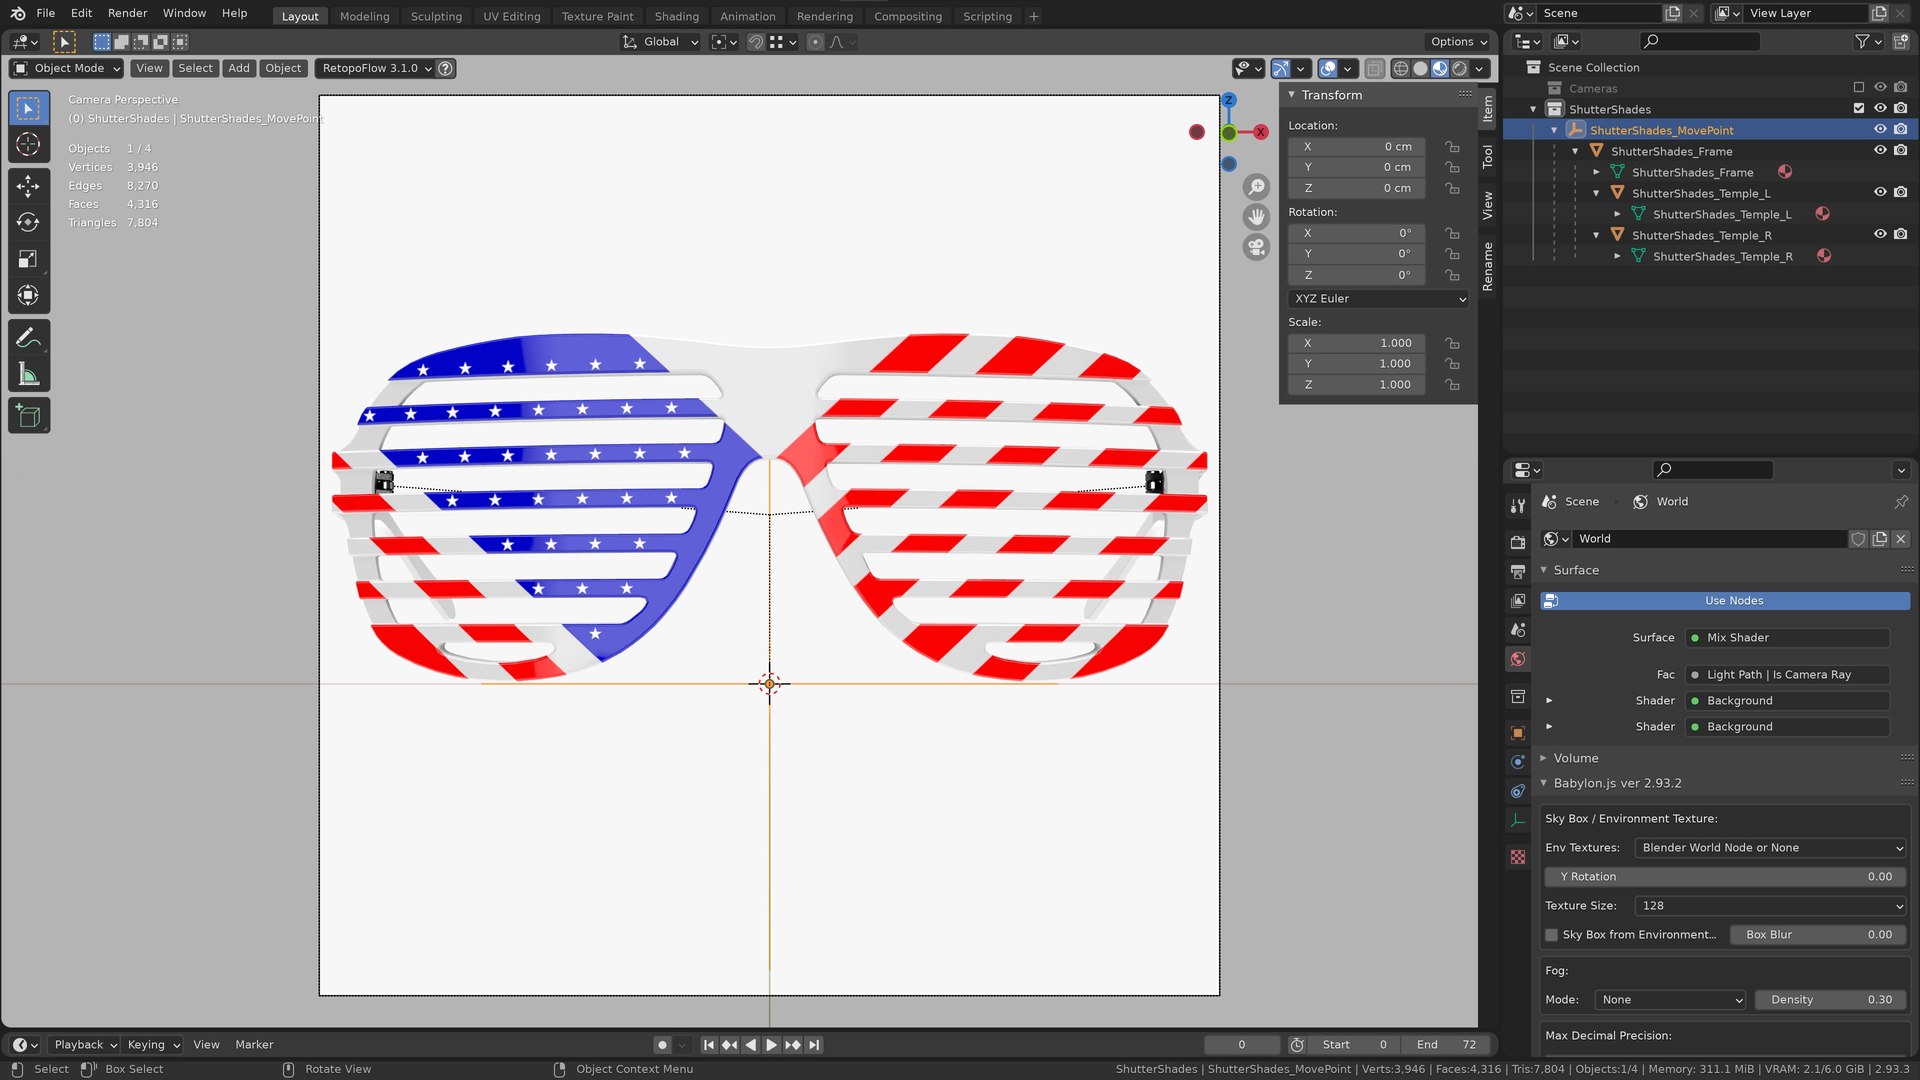Click the zoom magnifier viewport gizmo
The image size is (1920, 1080).
(1256, 187)
